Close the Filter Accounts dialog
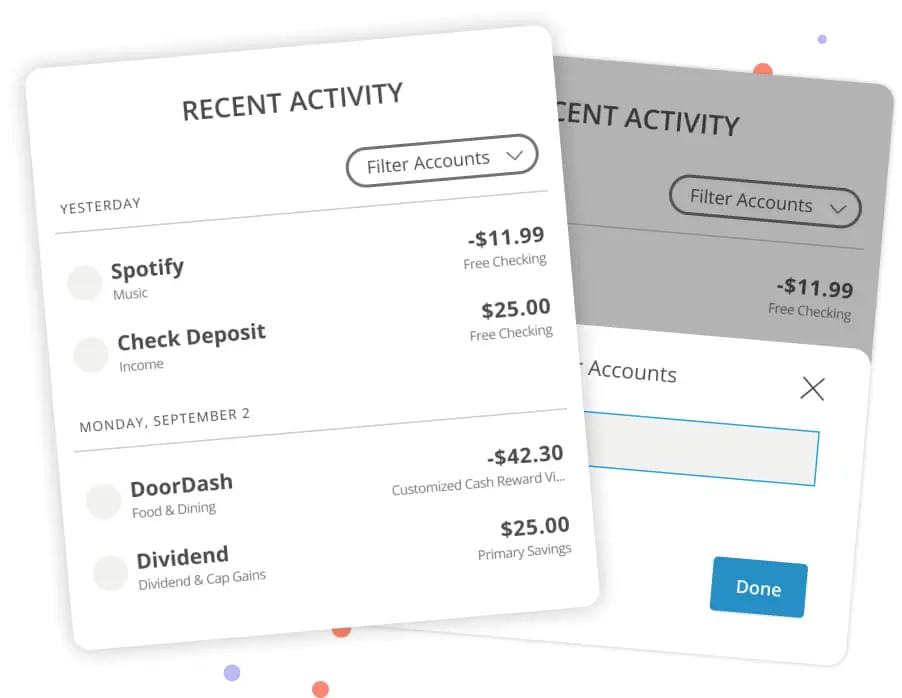Screen dimensions: 902x698 tap(813, 388)
